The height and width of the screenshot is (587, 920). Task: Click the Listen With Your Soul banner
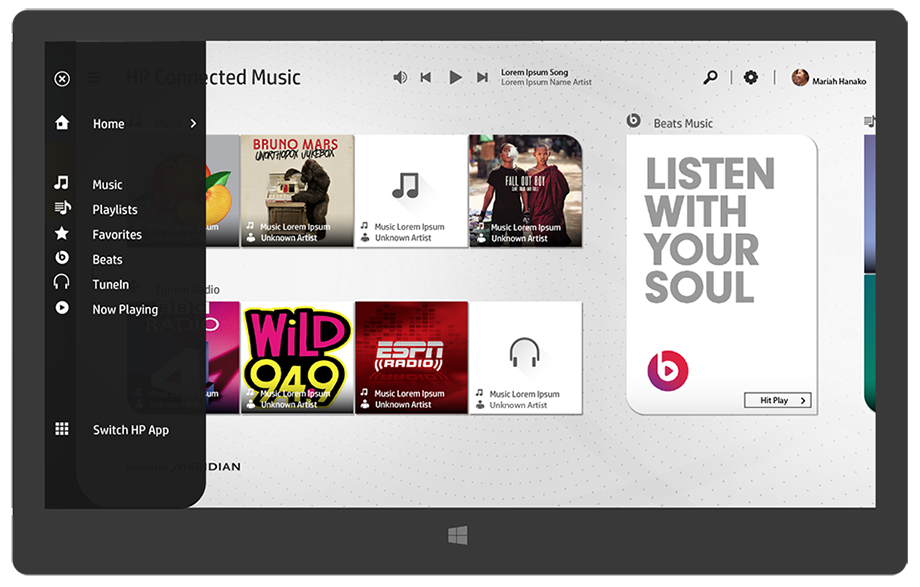pos(722,275)
